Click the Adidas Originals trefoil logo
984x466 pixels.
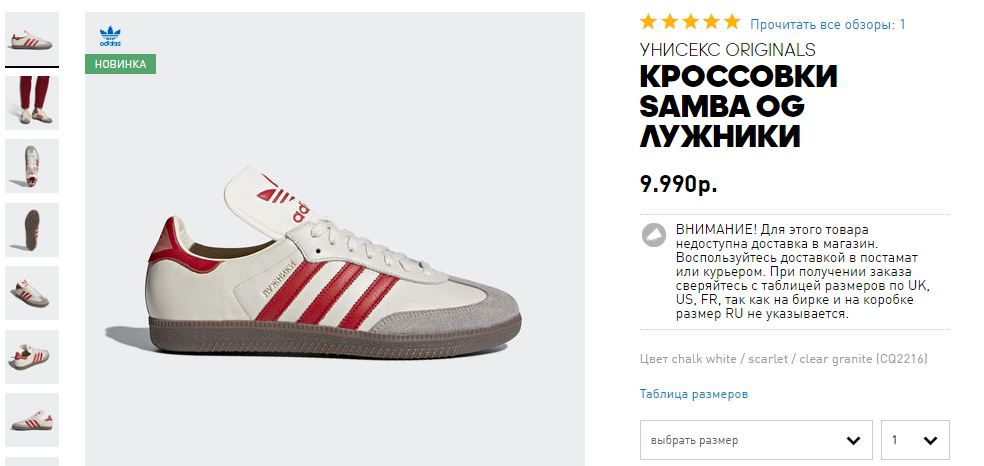[110, 37]
